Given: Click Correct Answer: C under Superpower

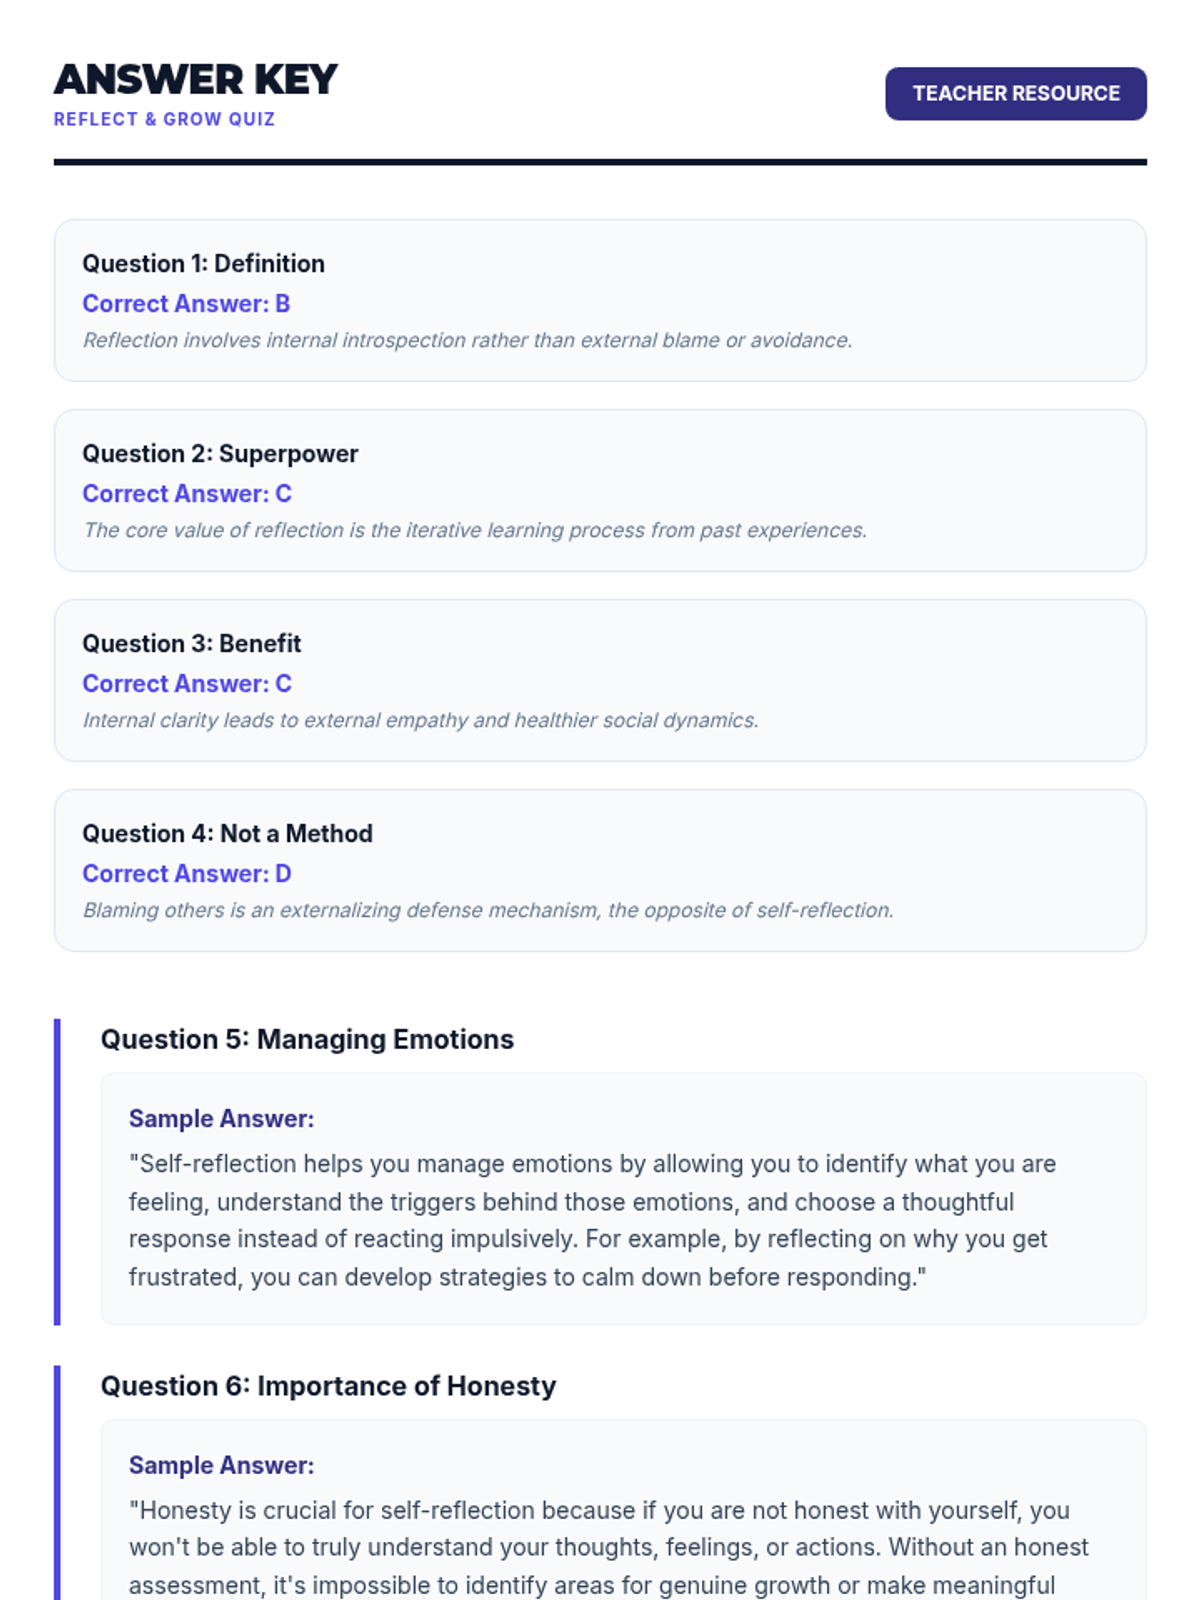Looking at the screenshot, I should click(x=187, y=494).
